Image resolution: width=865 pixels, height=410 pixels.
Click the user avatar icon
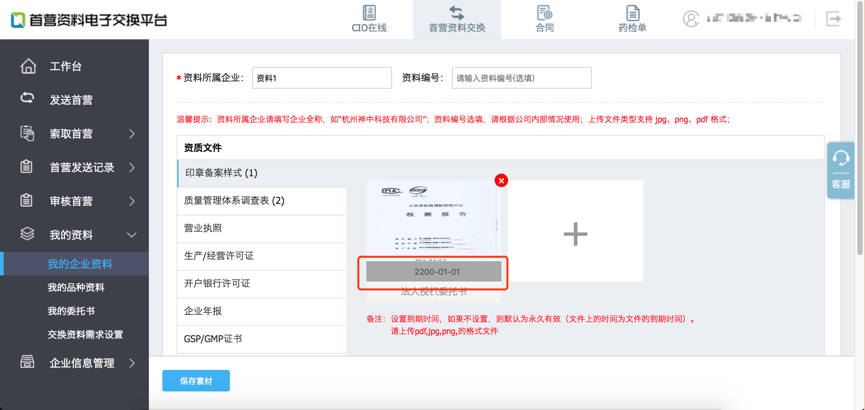pos(691,19)
